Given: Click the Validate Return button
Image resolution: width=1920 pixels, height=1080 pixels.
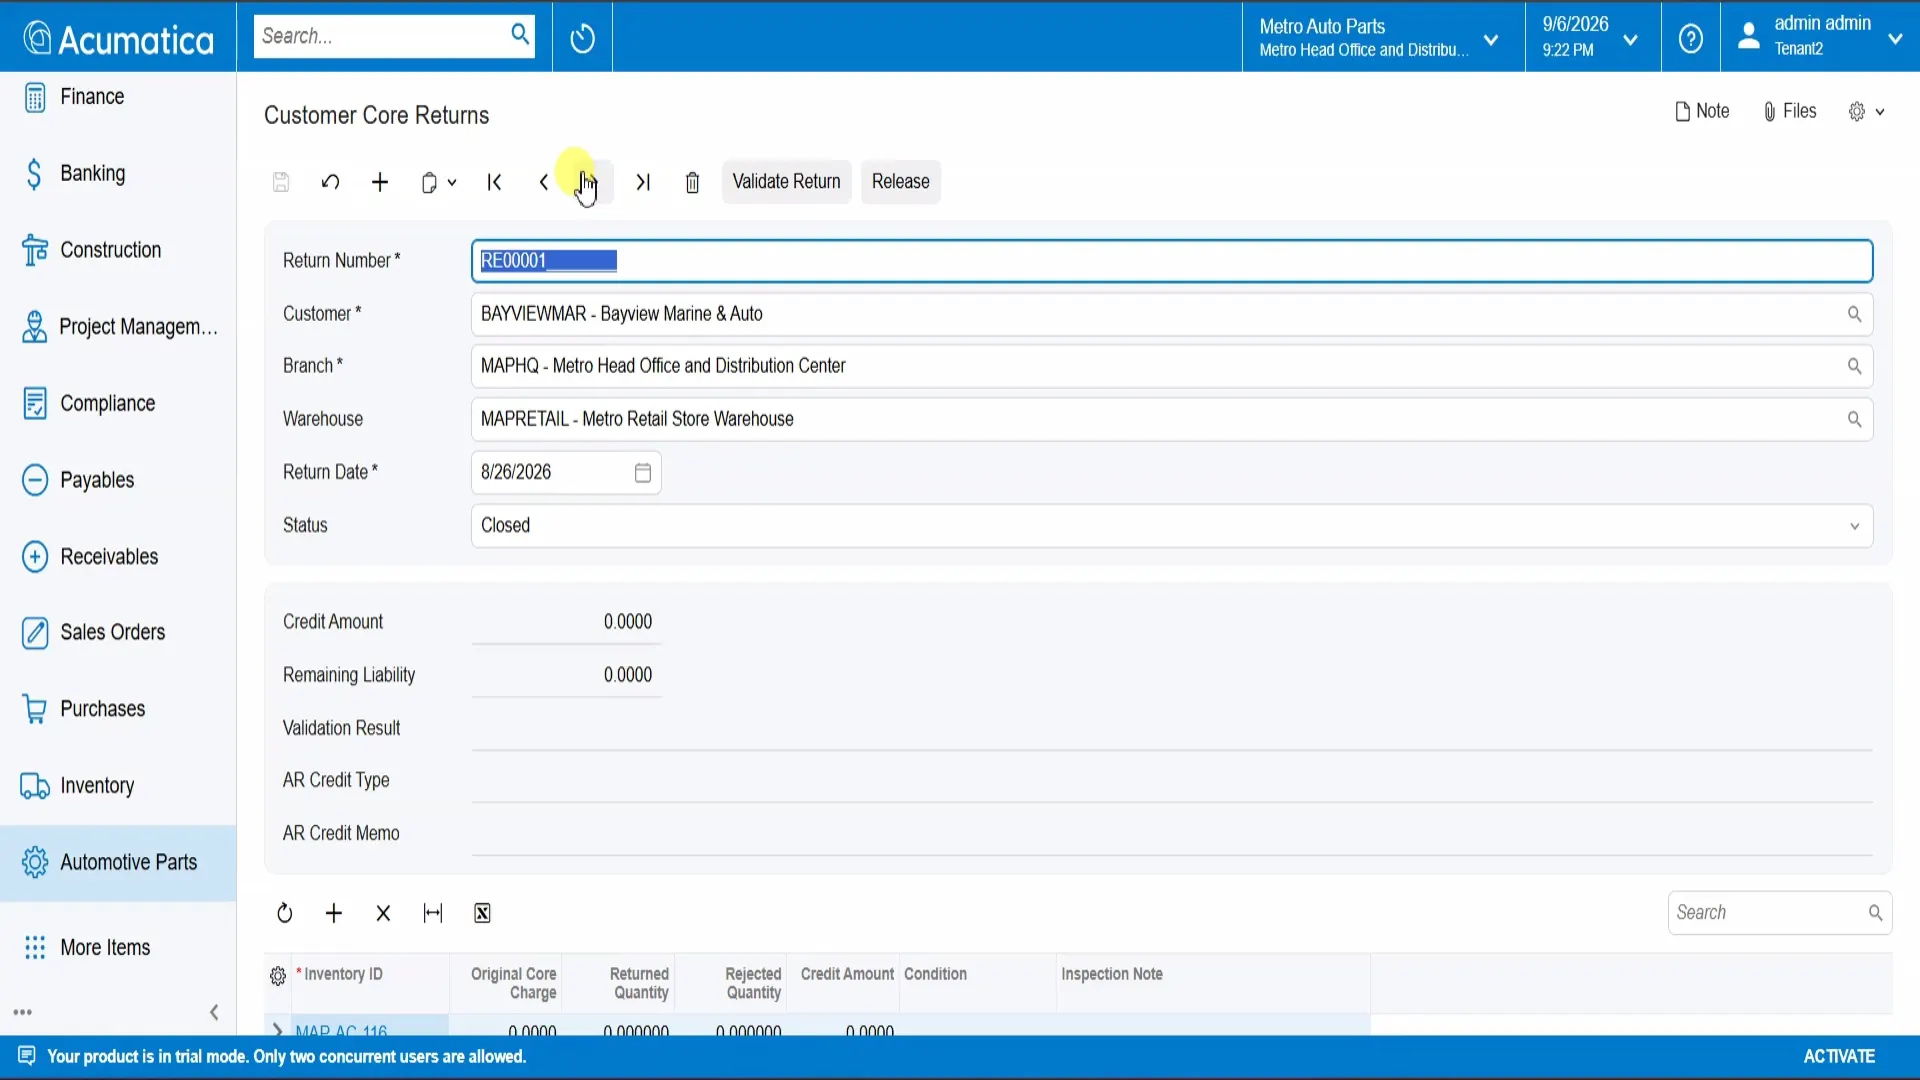Looking at the screenshot, I should point(786,182).
